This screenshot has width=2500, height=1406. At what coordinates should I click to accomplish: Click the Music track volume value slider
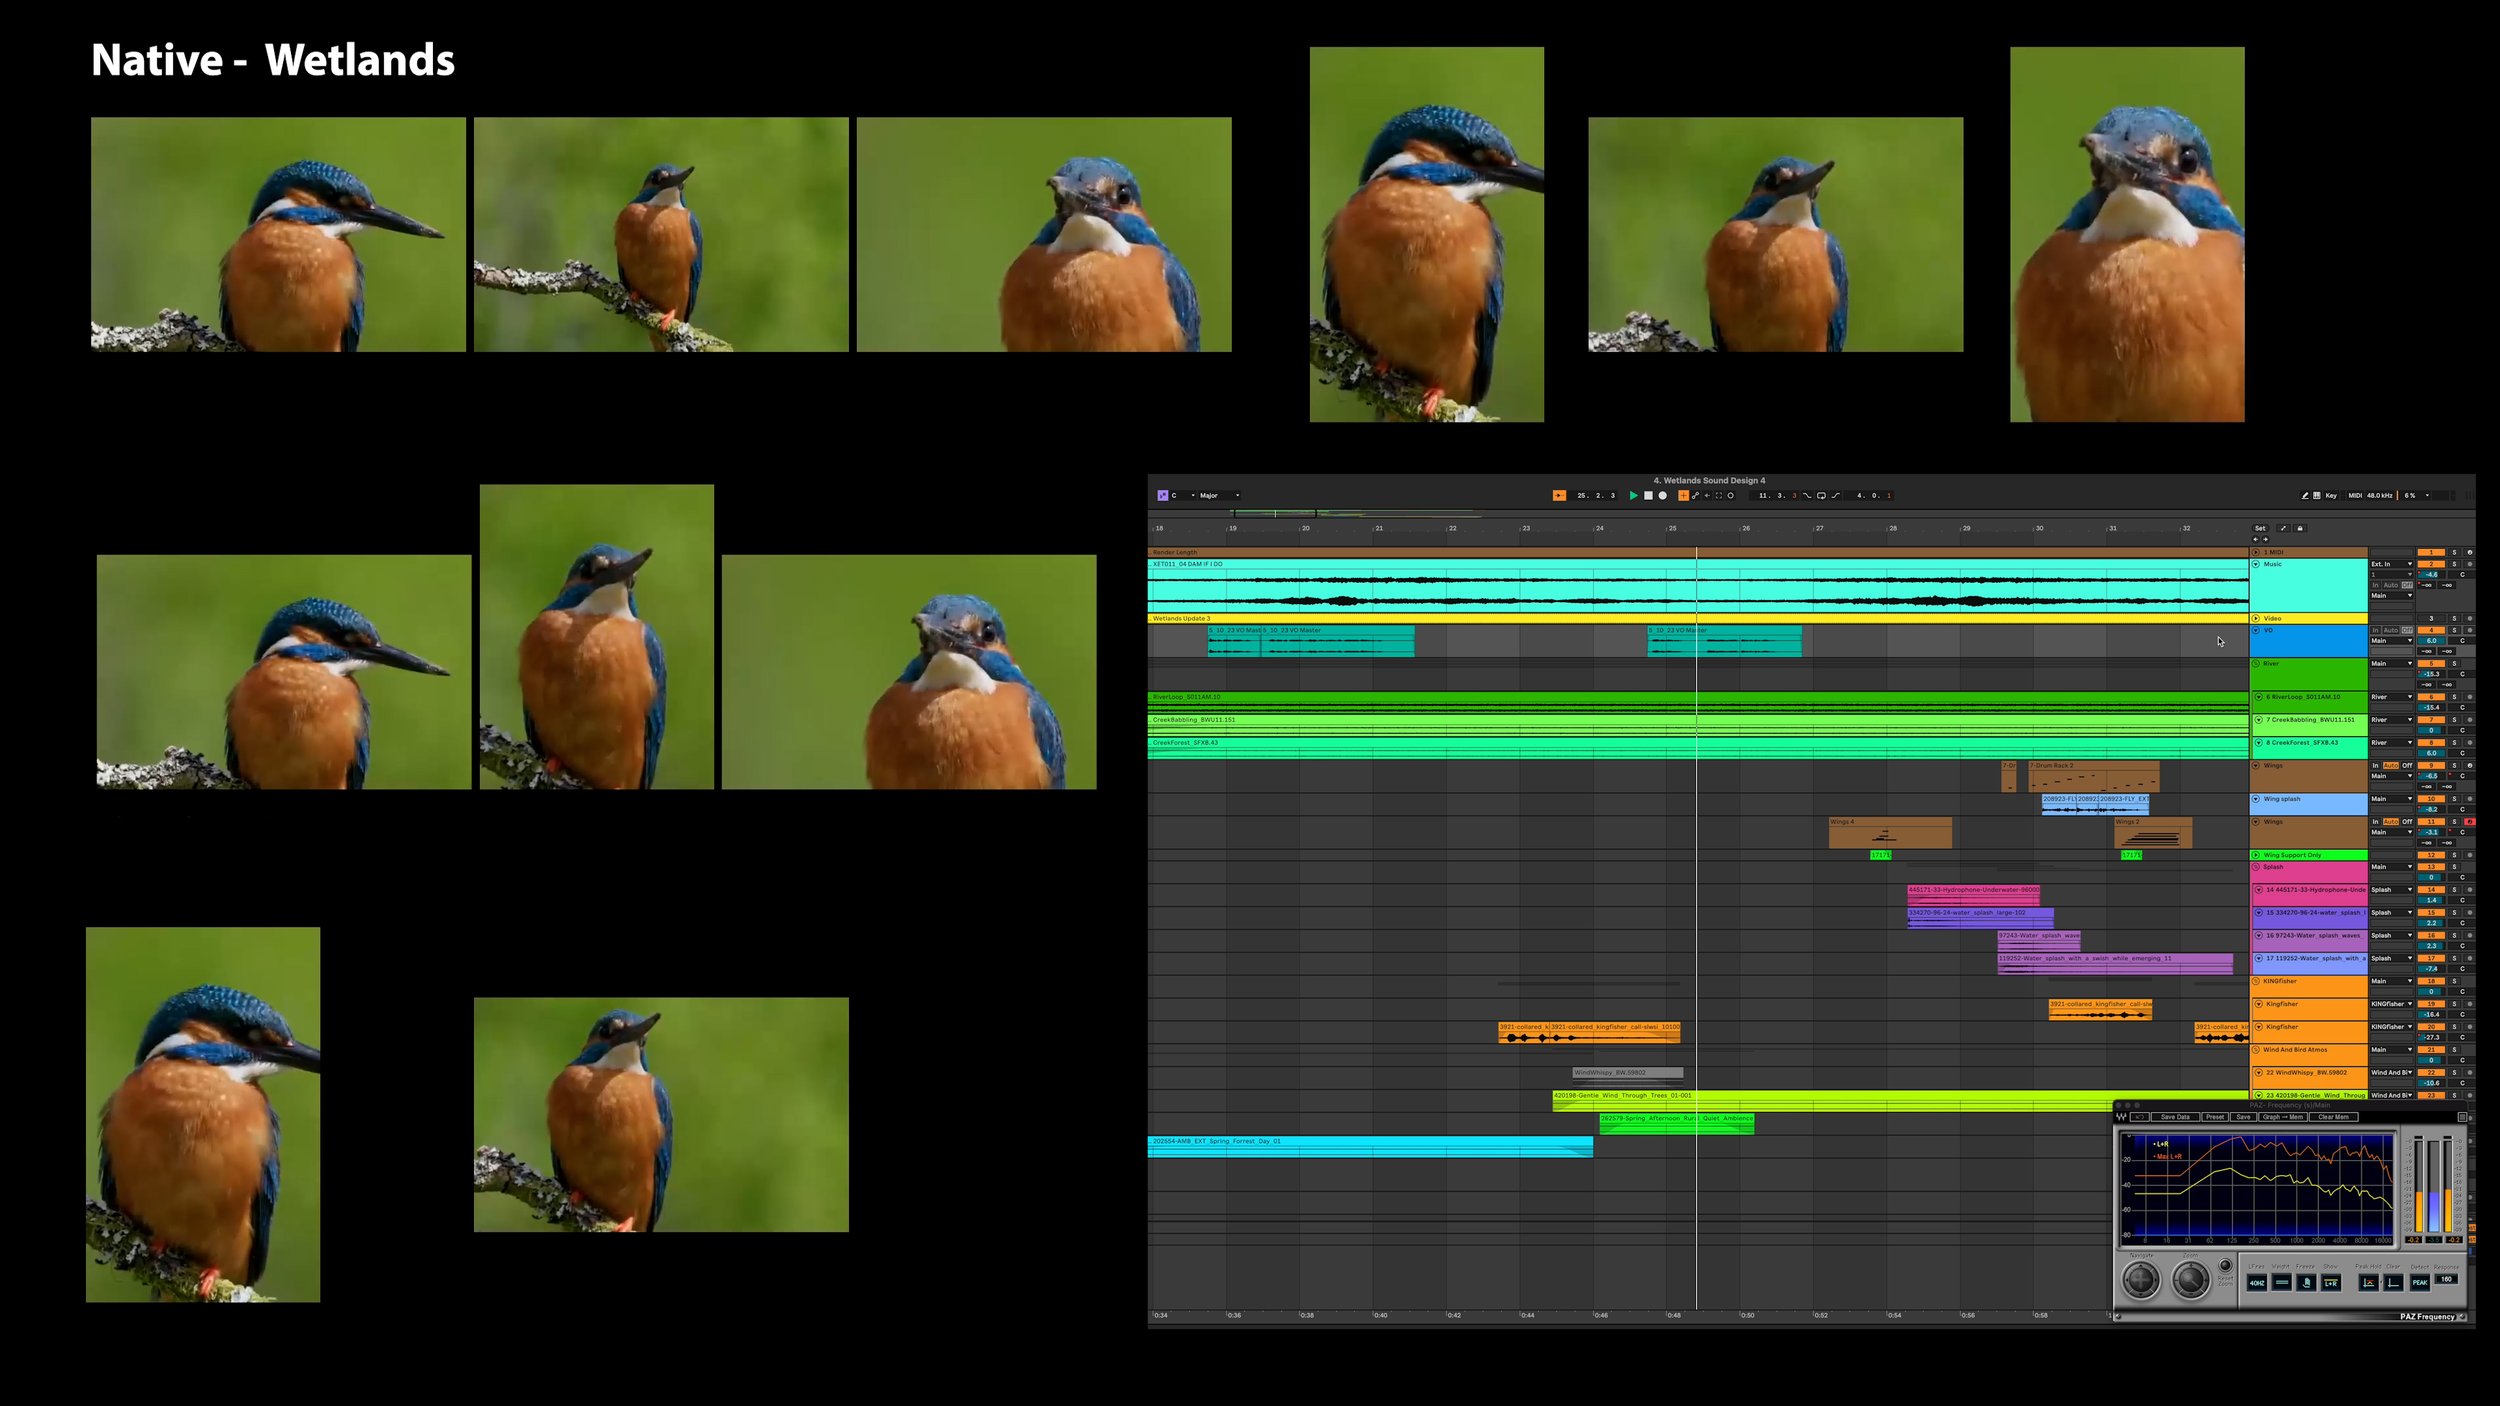click(x=2431, y=575)
